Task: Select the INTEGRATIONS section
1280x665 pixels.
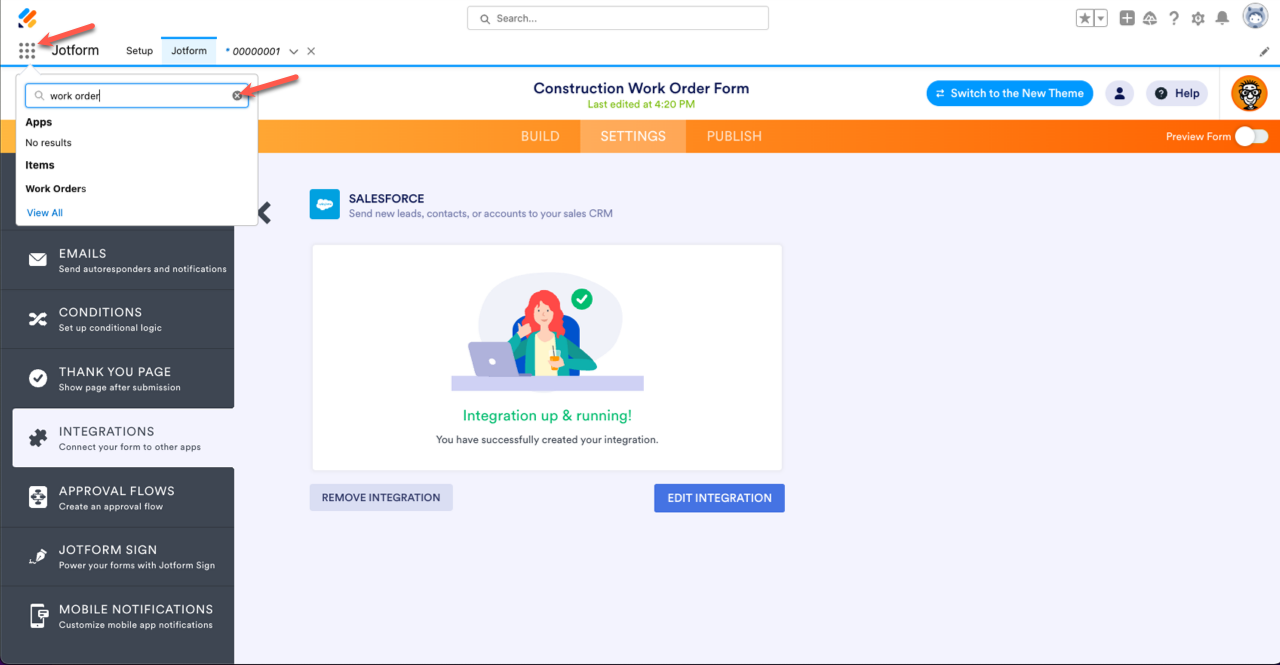Action: click(x=123, y=438)
